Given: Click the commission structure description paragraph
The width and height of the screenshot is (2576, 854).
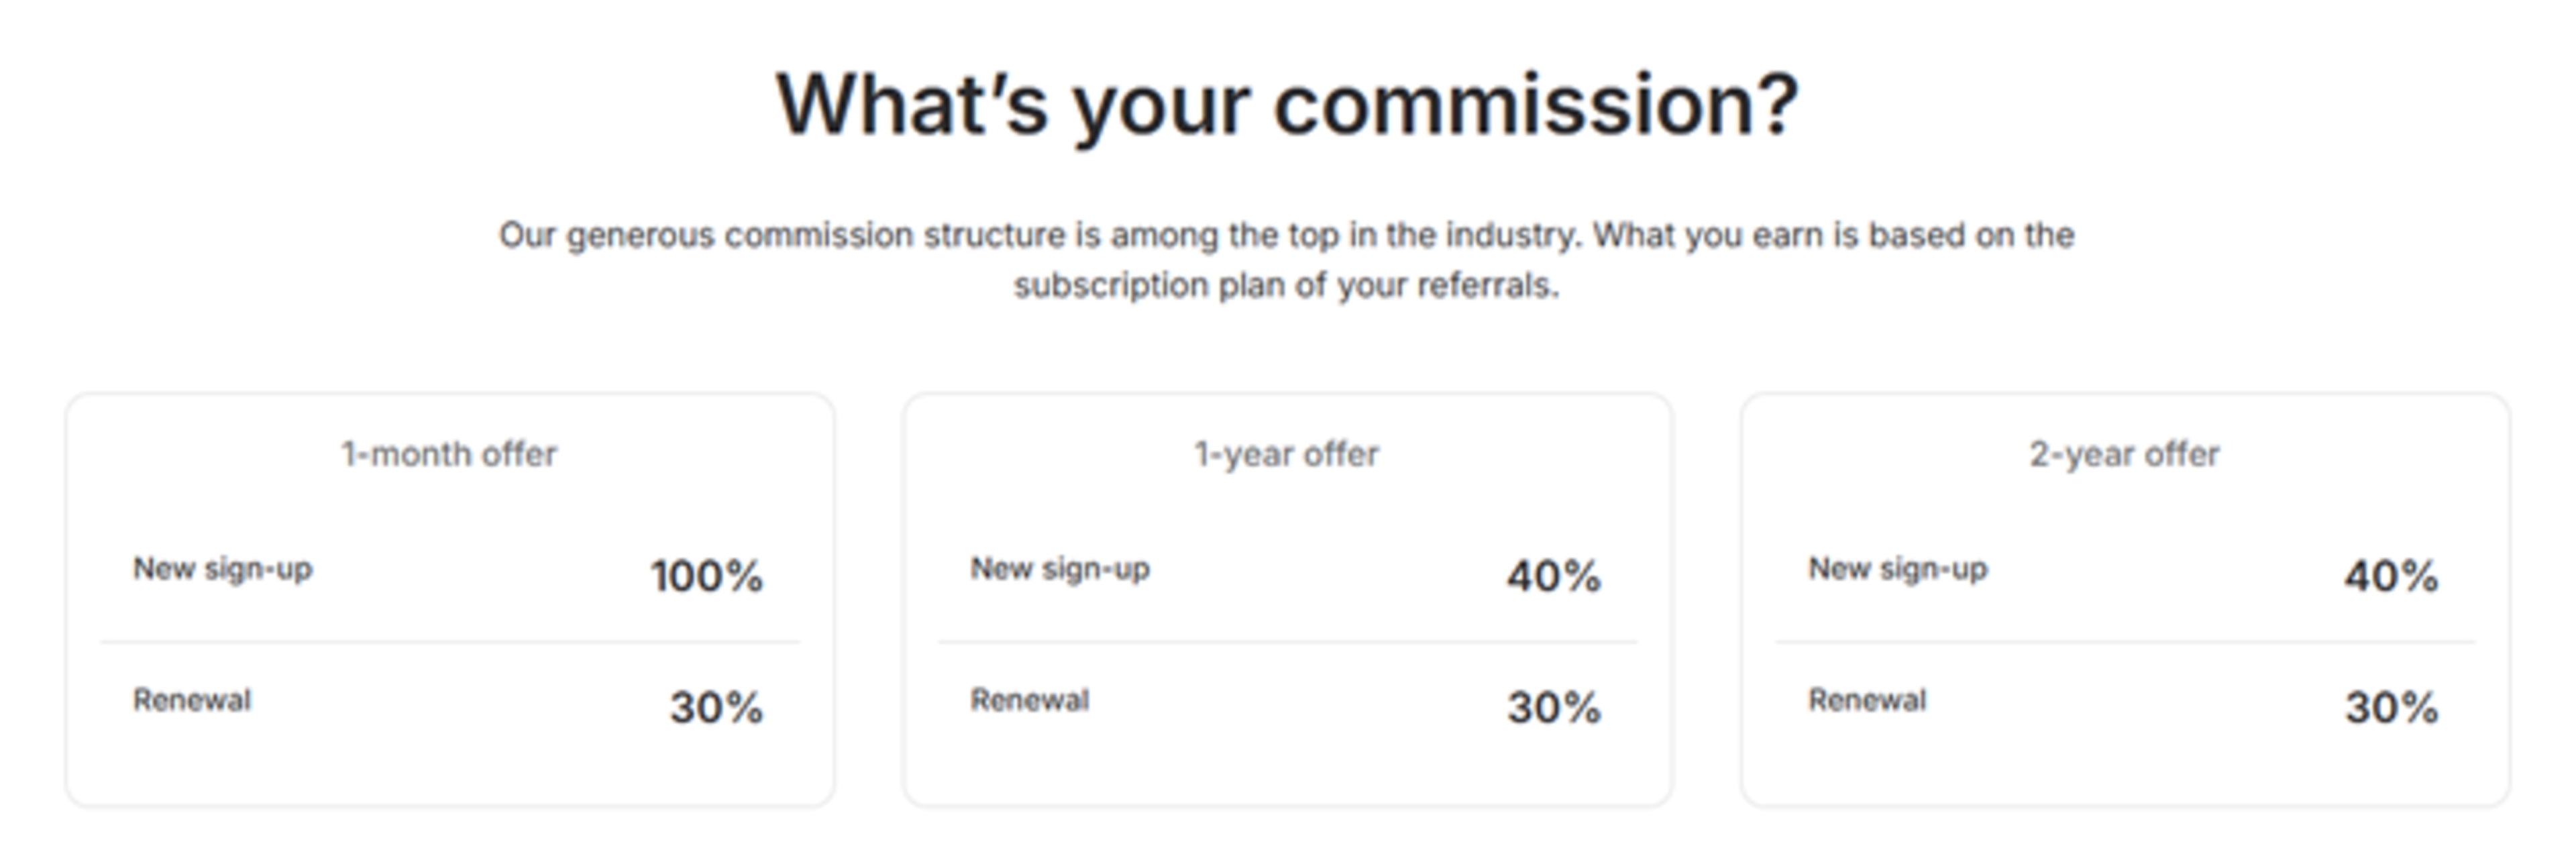Looking at the screenshot, I should click(1287, 260).
